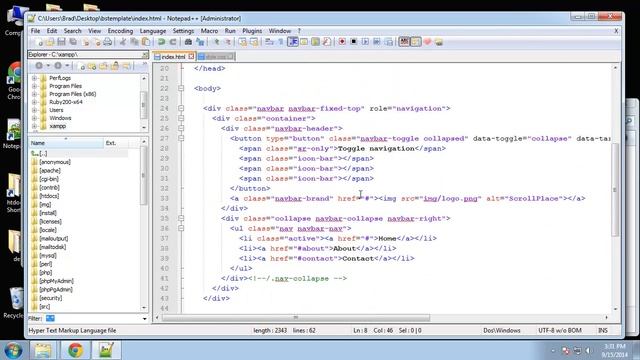Click the Save toolbar icon
This screenshot has width=640, height=360.
[62, 42]
